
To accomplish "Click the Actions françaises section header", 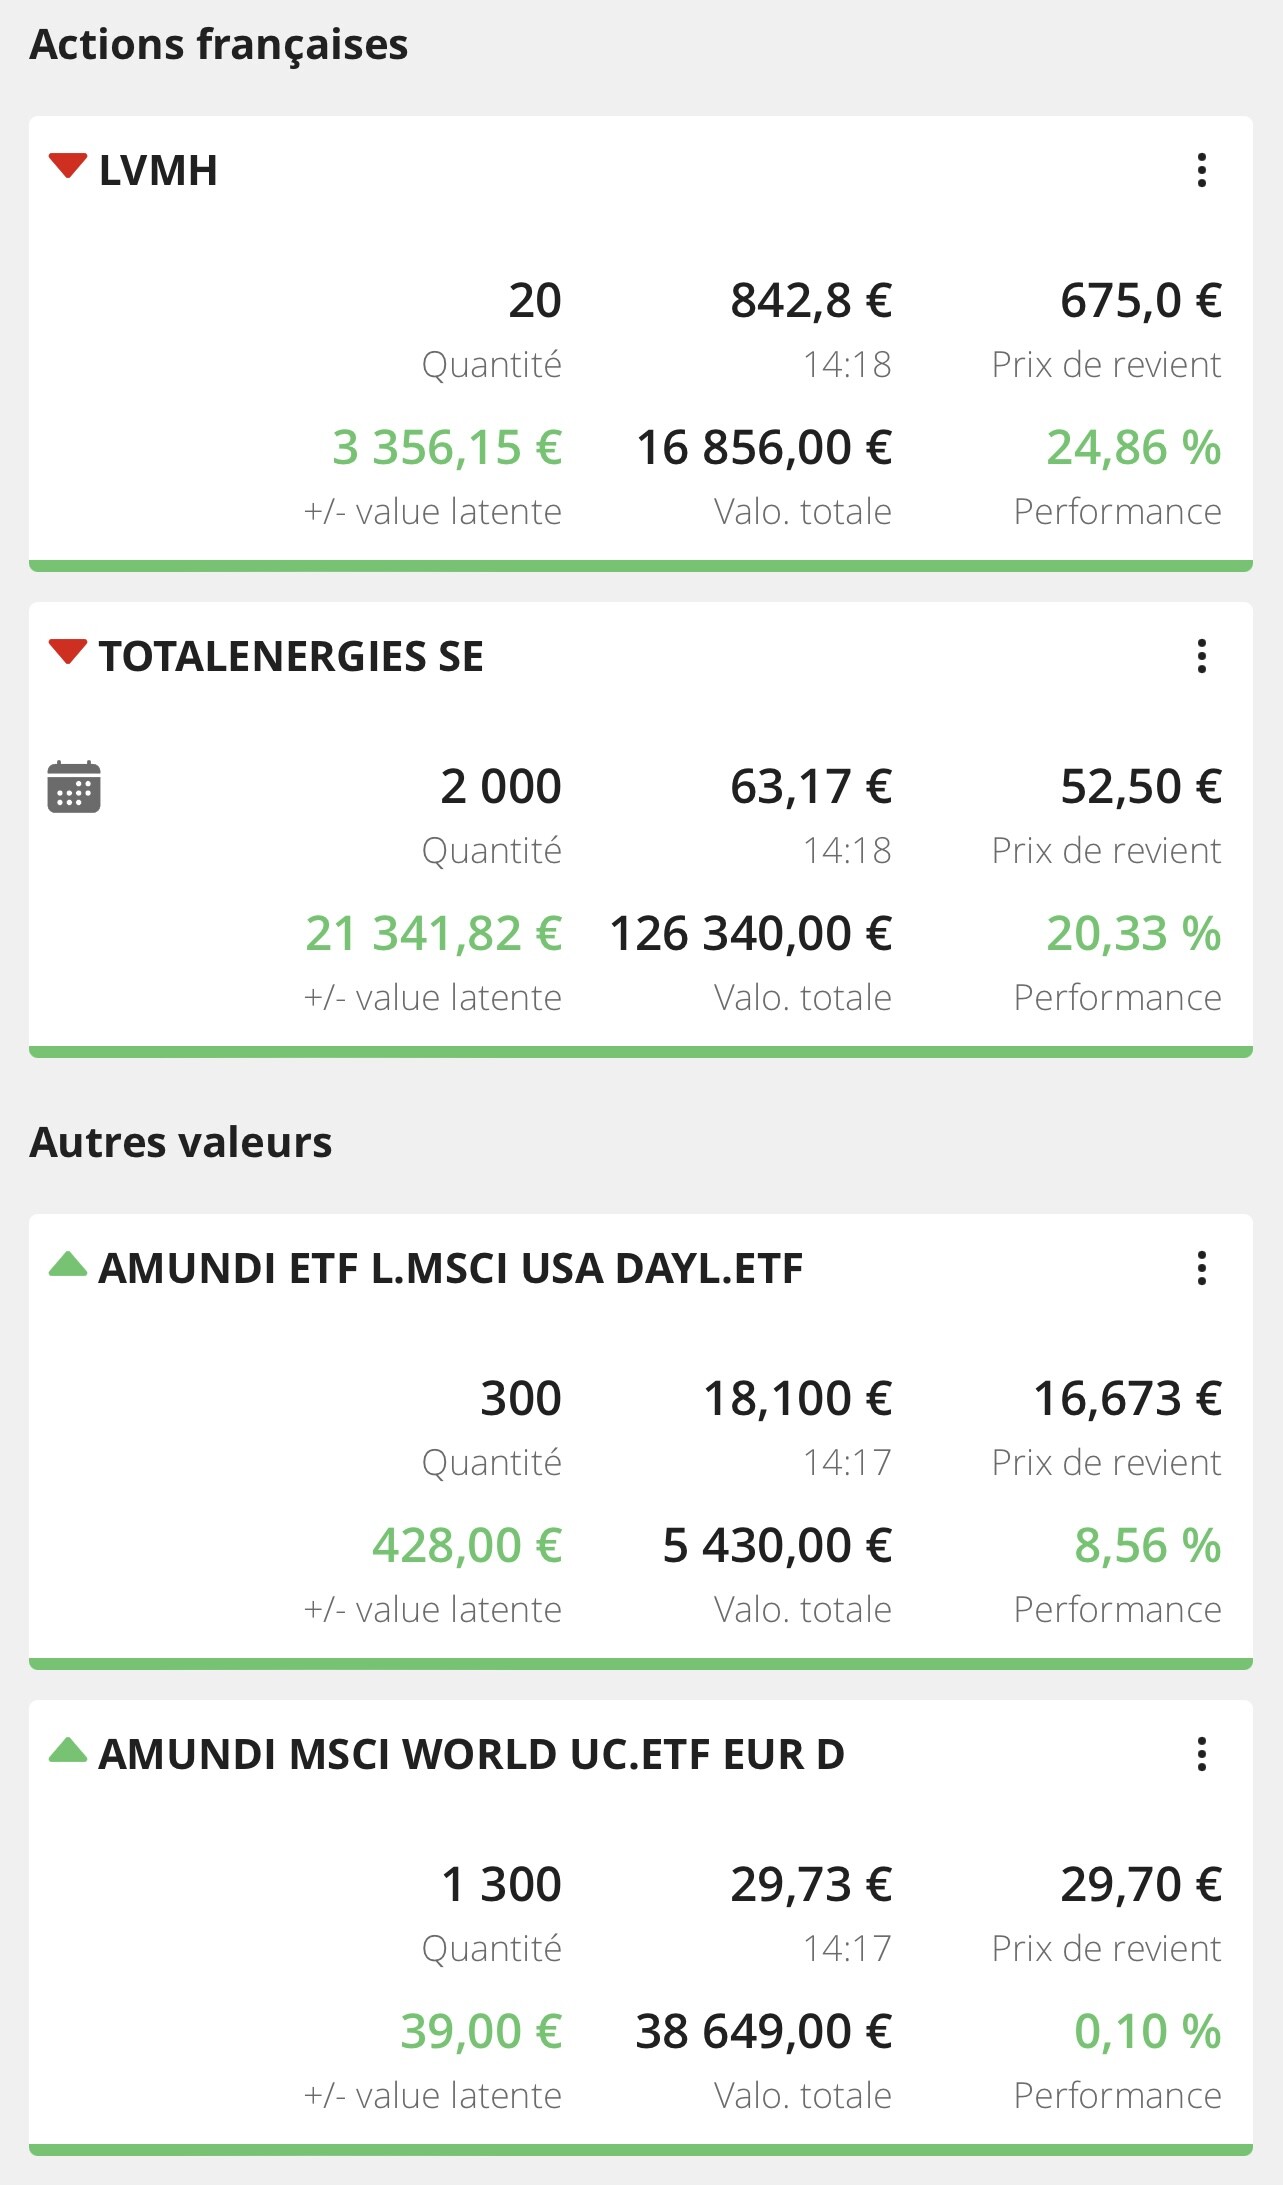I will (x=219, y=45).
